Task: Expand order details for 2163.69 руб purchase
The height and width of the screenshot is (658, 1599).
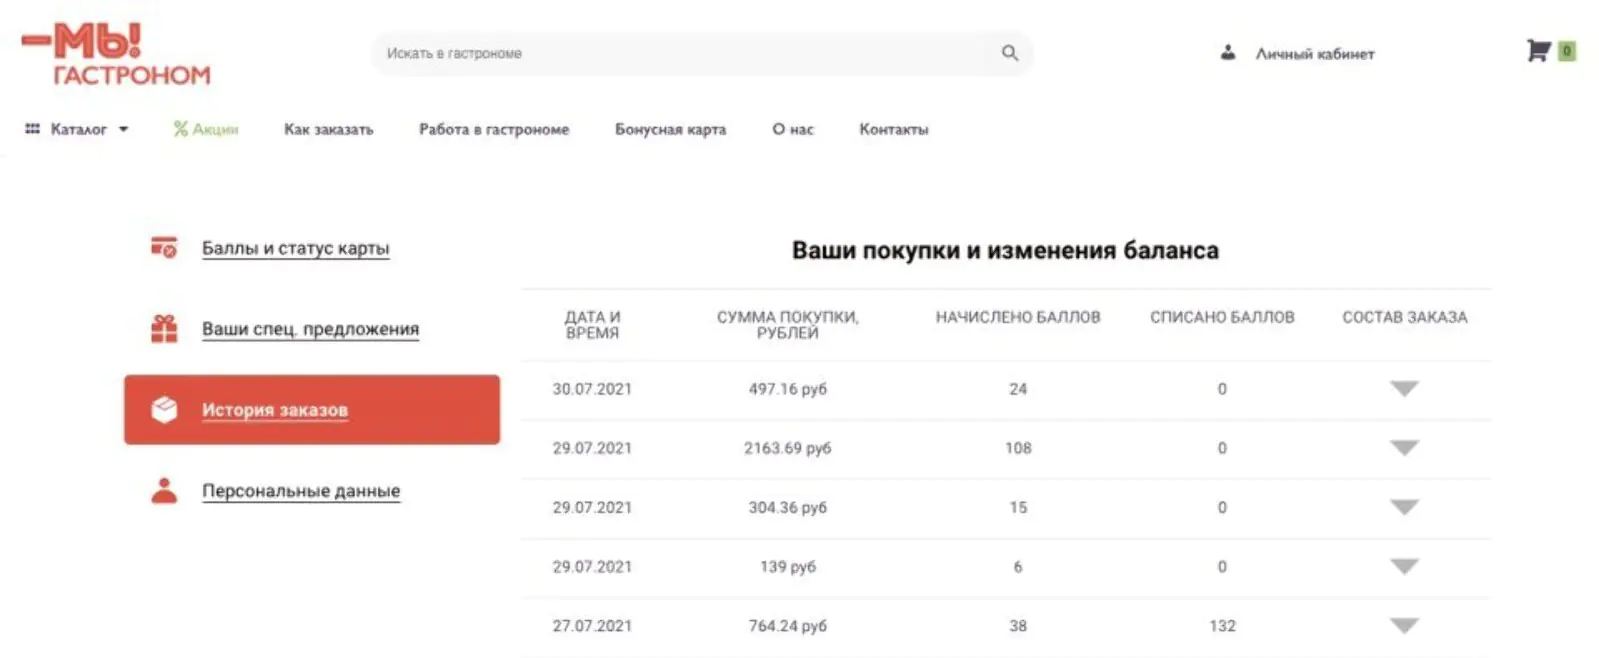Action: (x=1404, y=448)
